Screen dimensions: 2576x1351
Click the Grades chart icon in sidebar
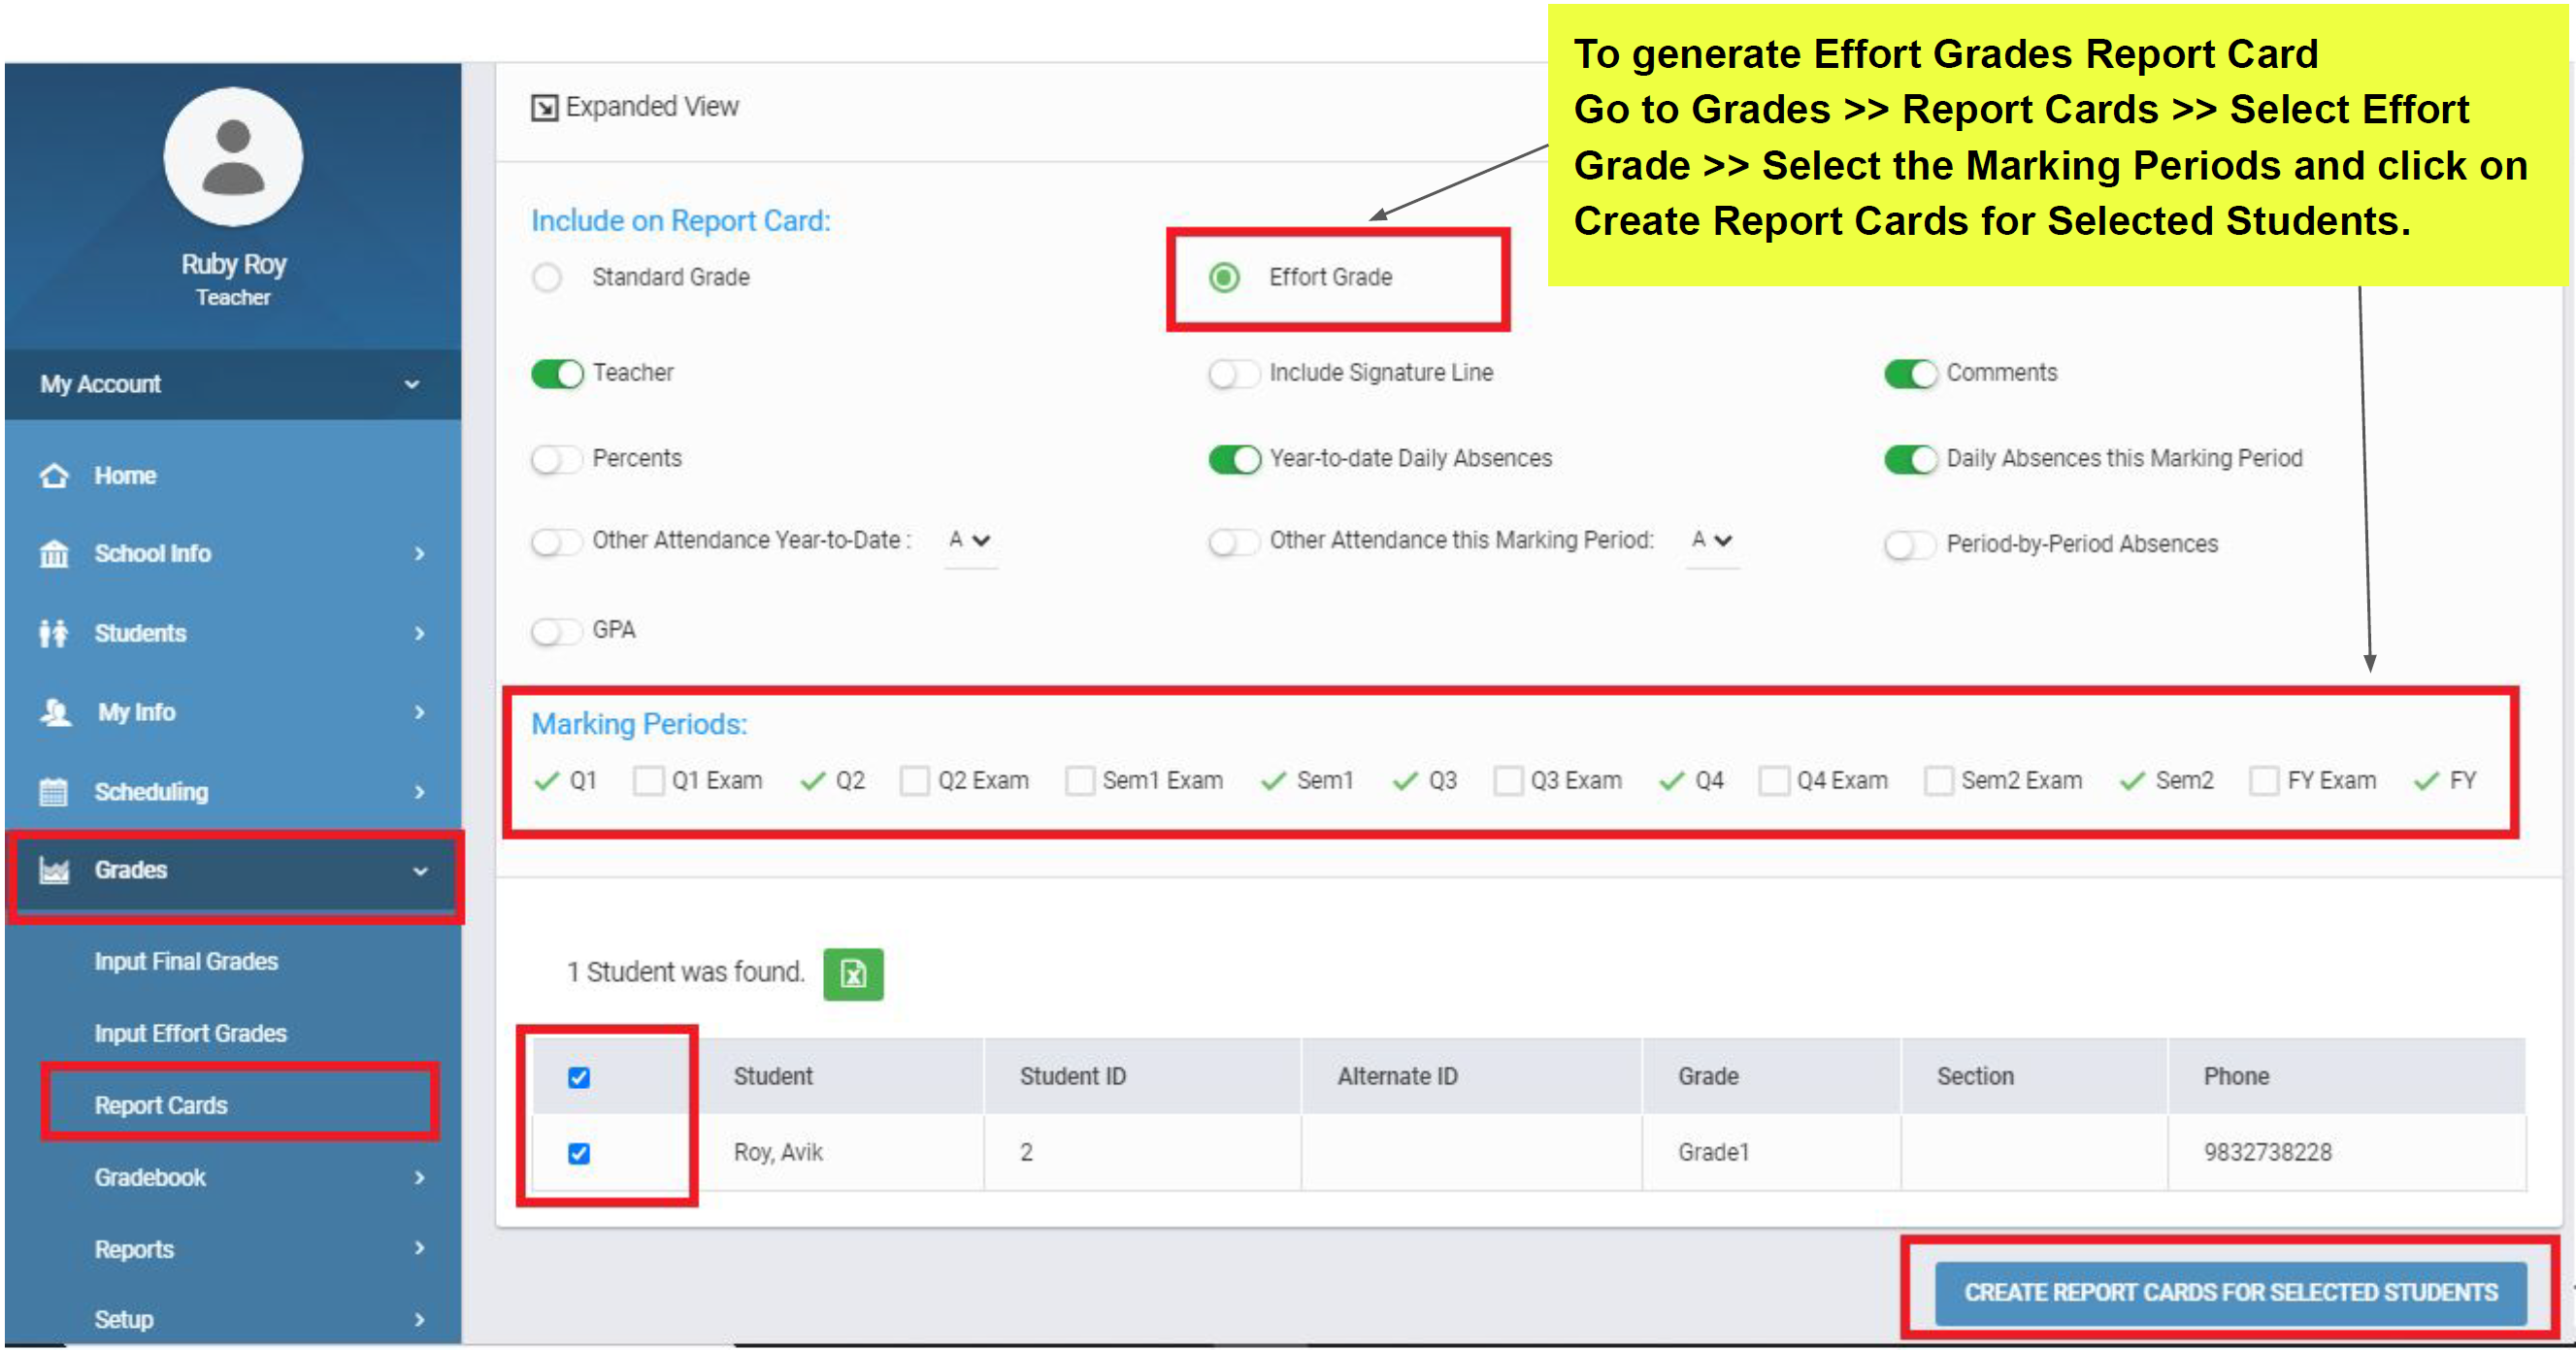pyautogui.click(x=54, y=871)
